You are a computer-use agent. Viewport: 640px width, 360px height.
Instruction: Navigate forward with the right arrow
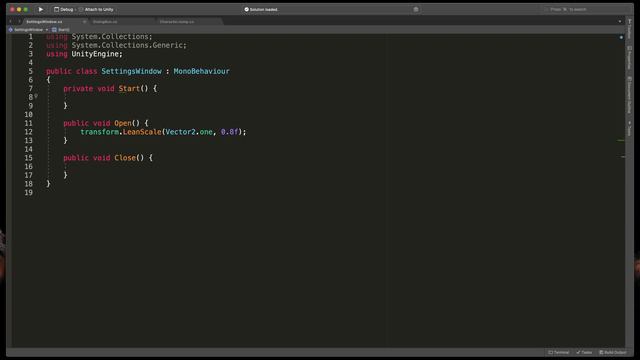click(x=19, y=22)
